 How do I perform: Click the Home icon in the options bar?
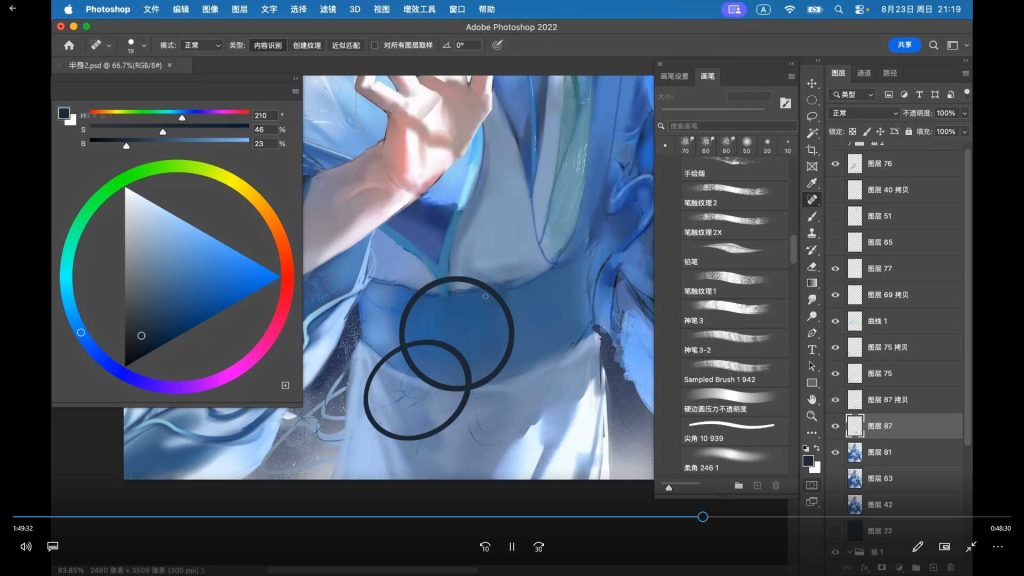(69, 45)
